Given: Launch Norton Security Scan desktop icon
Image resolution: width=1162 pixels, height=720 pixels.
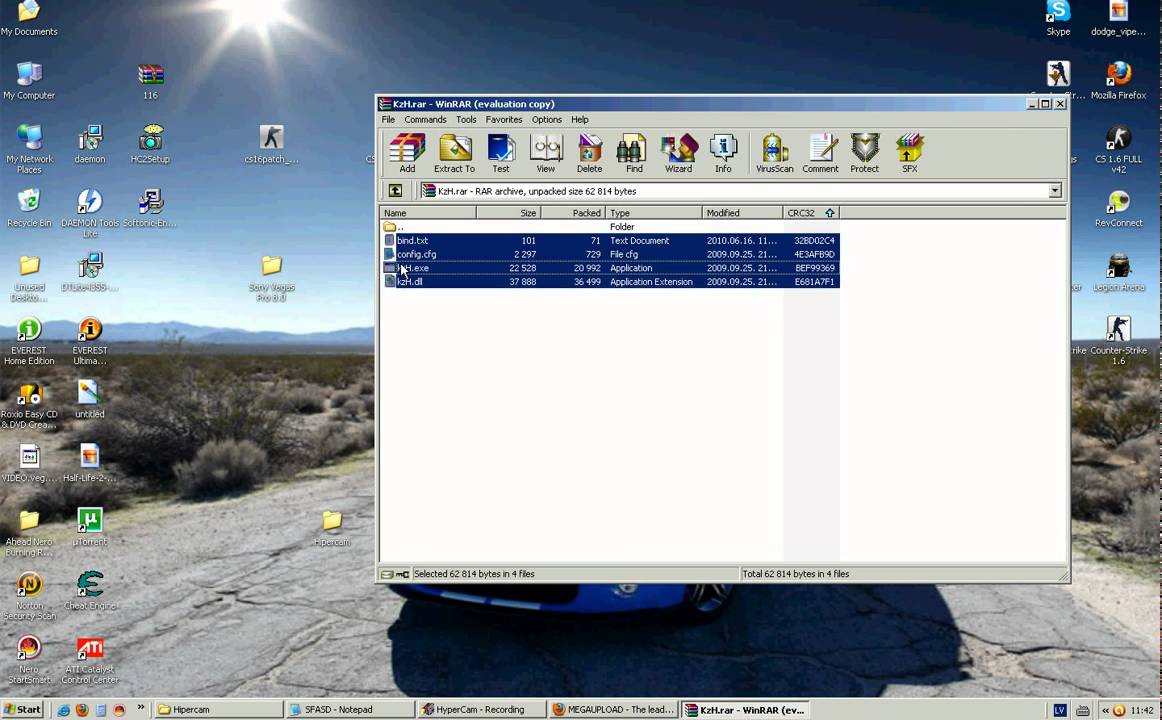Looking at the screenshot, I should click(x=29, y=596).
